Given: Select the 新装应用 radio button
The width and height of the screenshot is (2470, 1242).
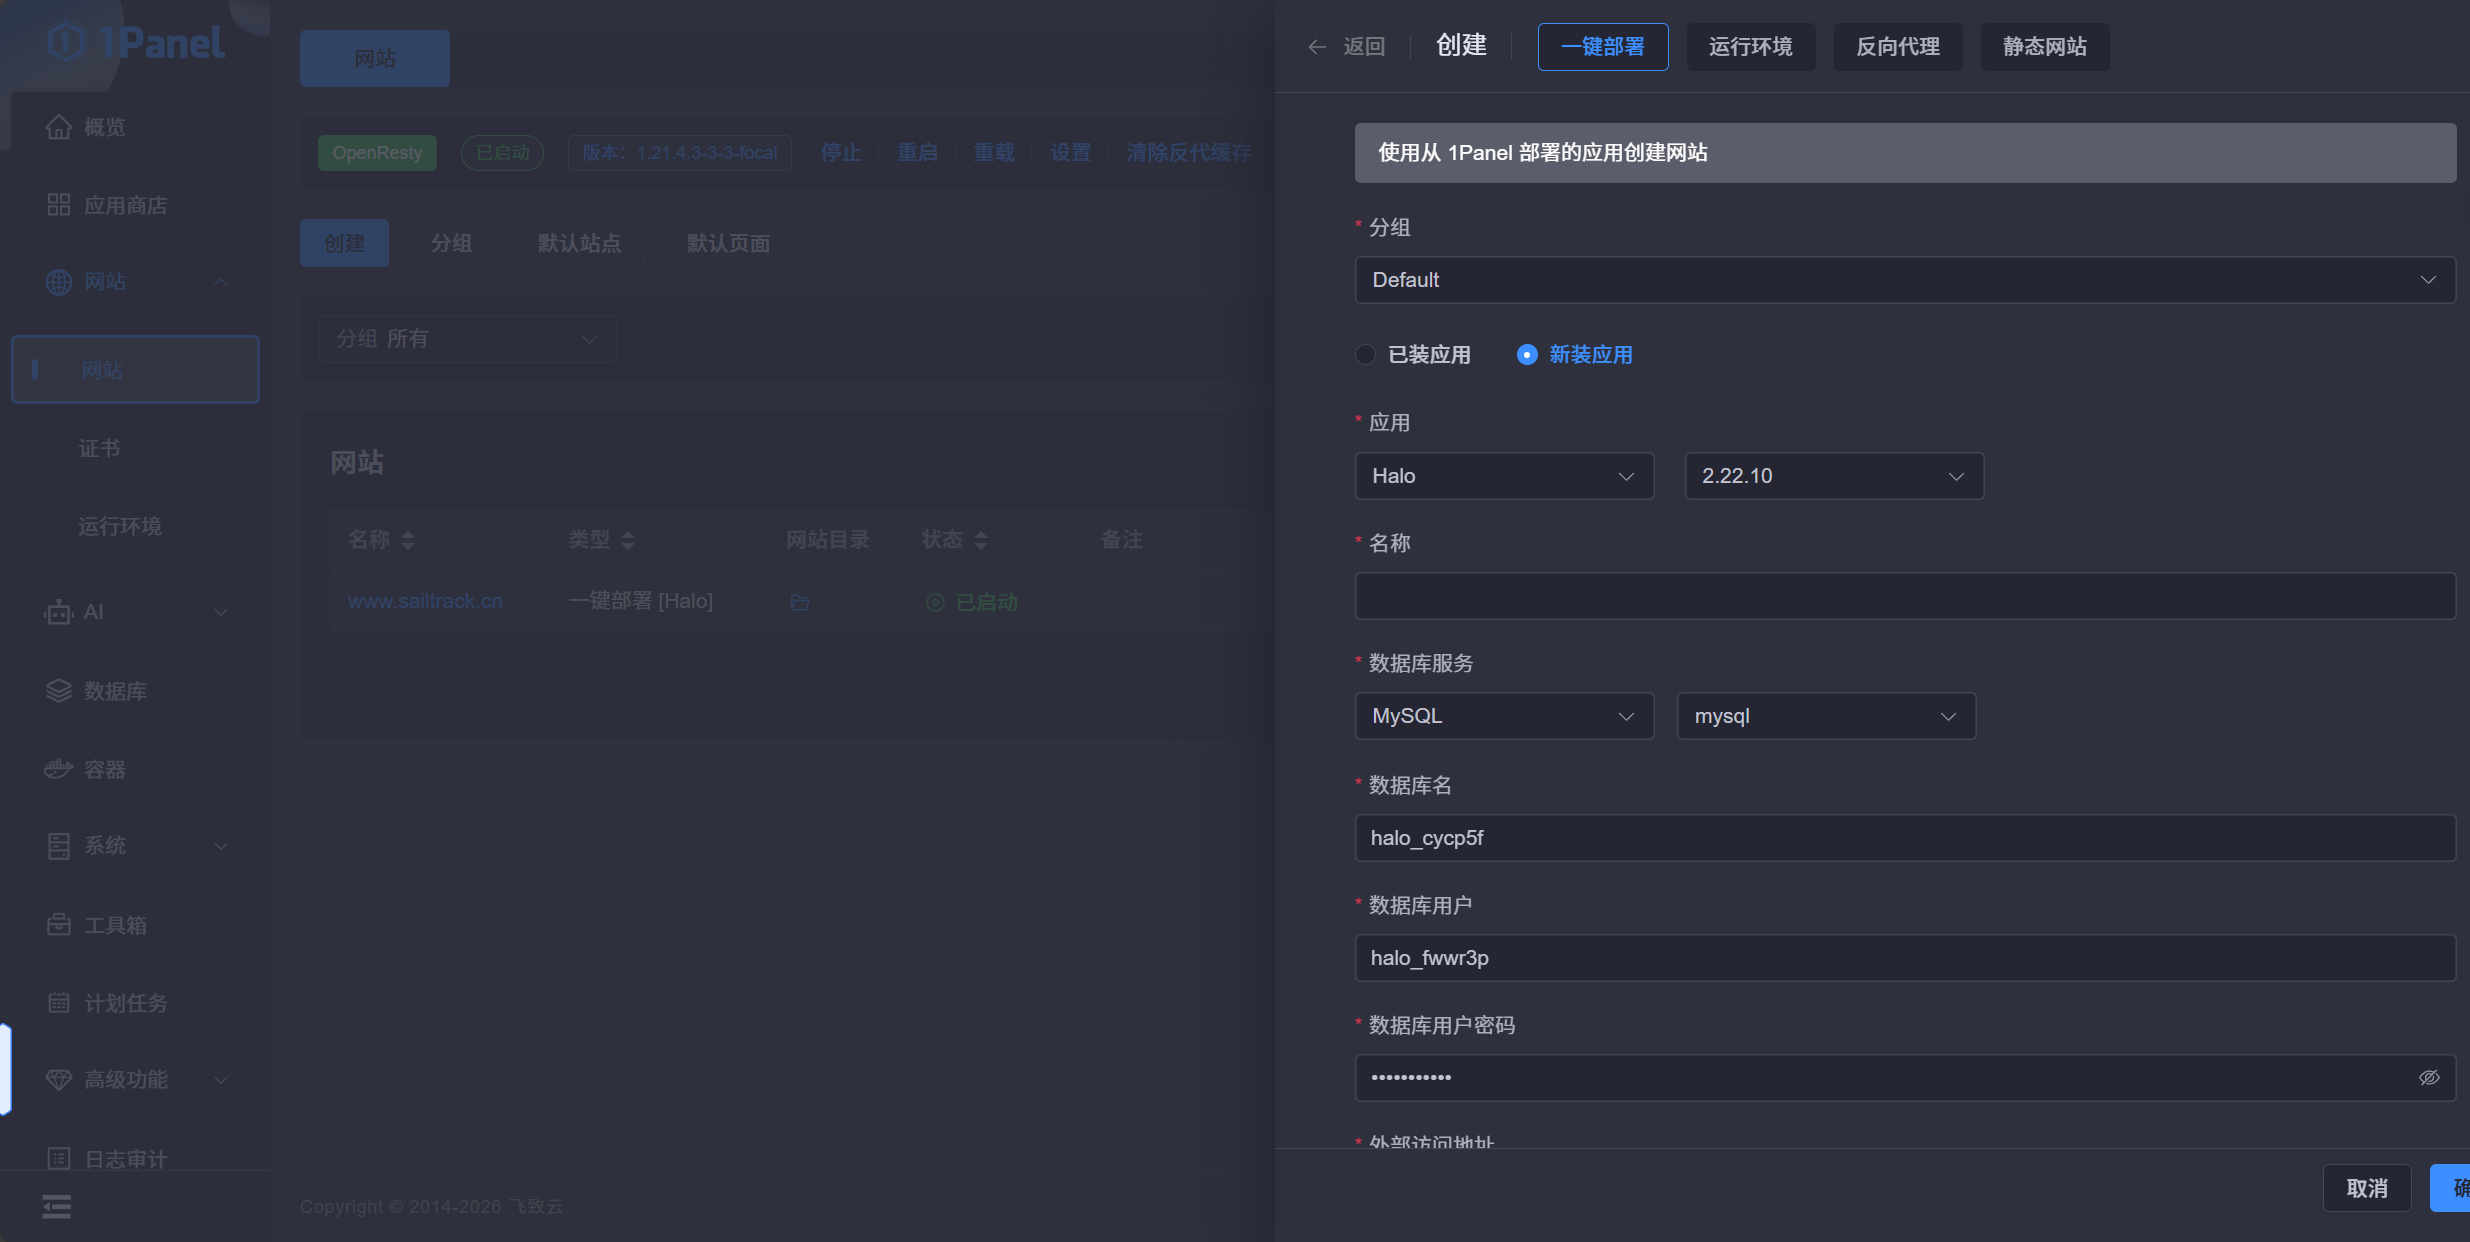Looking at the screenshot, I should 1527,355.
